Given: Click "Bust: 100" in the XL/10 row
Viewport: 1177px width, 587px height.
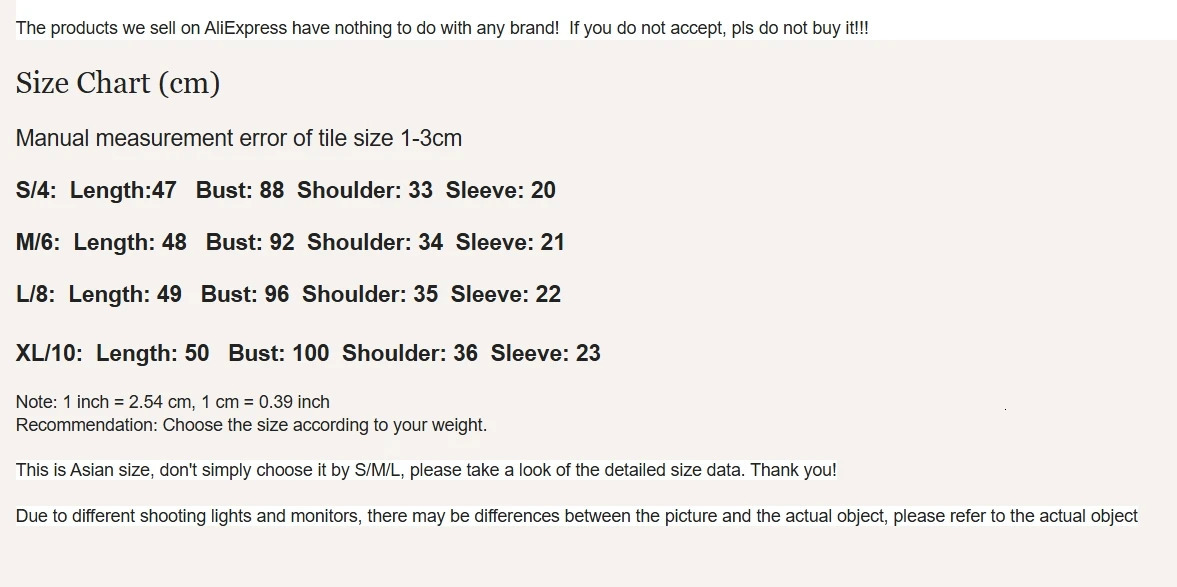Looking at the screenshot, I should point(279,353).
